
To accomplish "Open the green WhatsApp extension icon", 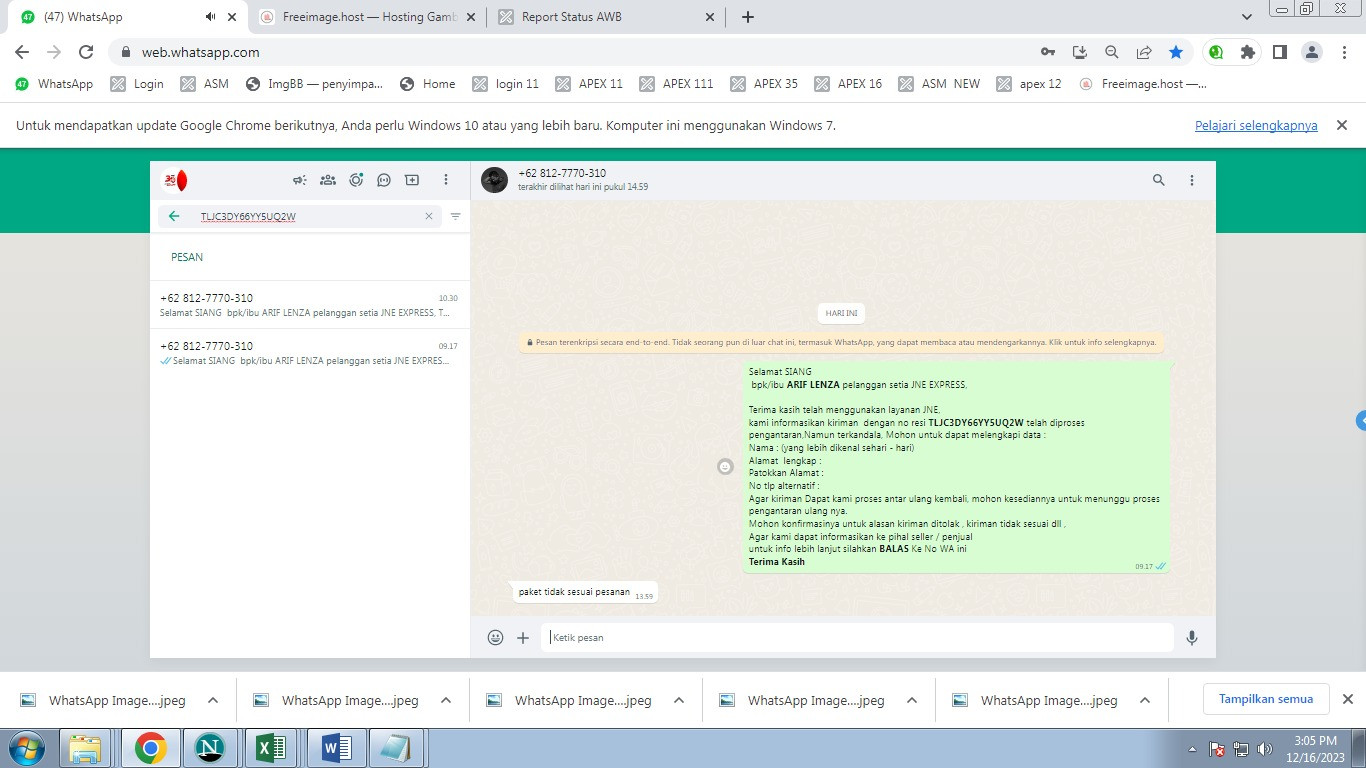I will tap(1216, 52).
